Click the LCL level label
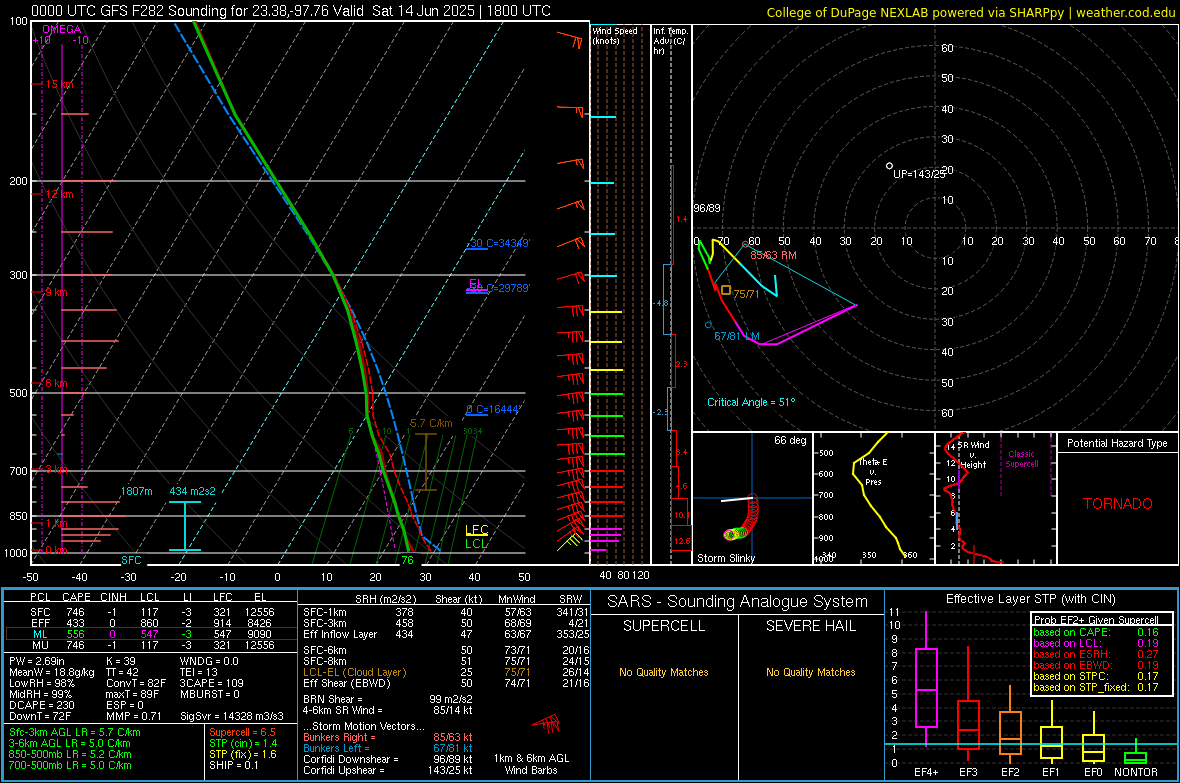Image resolution: width=1180 pixels, height=783 pixels. pyautogui.click(x=476, y=544)
